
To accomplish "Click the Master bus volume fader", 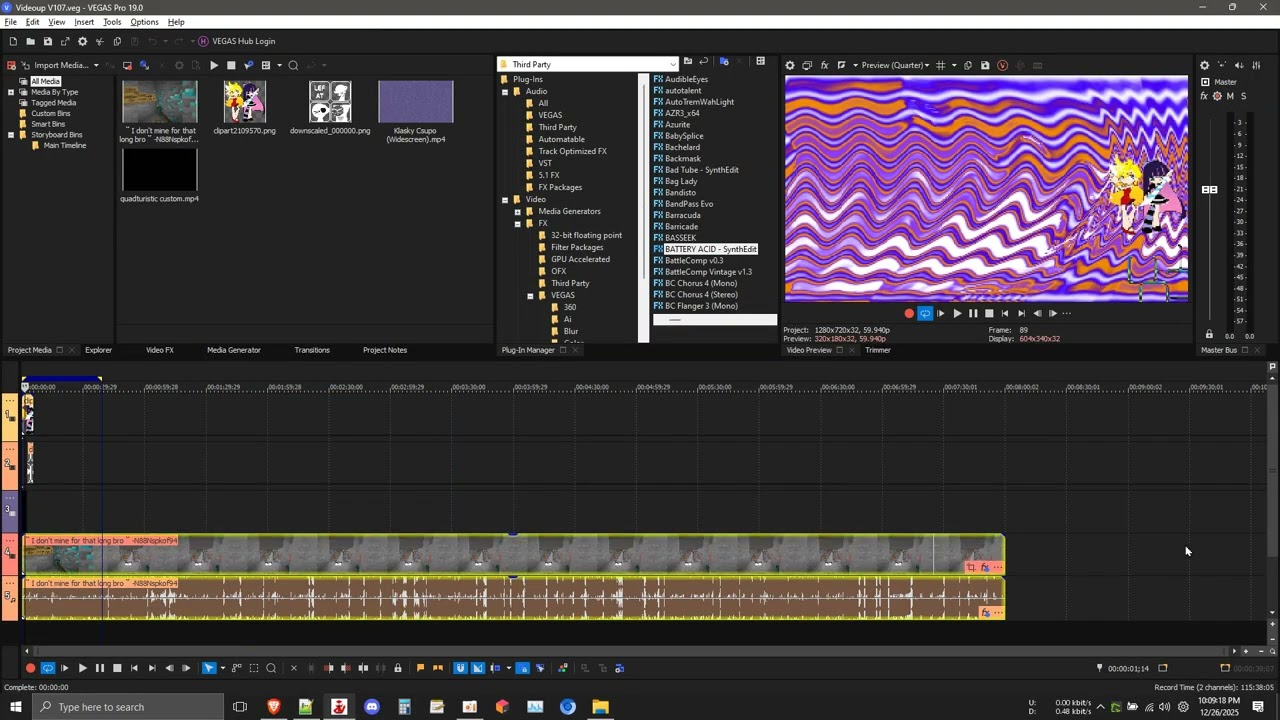I will click(x=1210, y=189).
